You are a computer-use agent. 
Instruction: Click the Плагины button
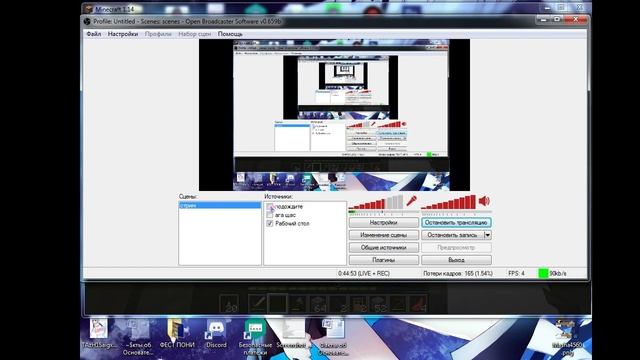383,260
